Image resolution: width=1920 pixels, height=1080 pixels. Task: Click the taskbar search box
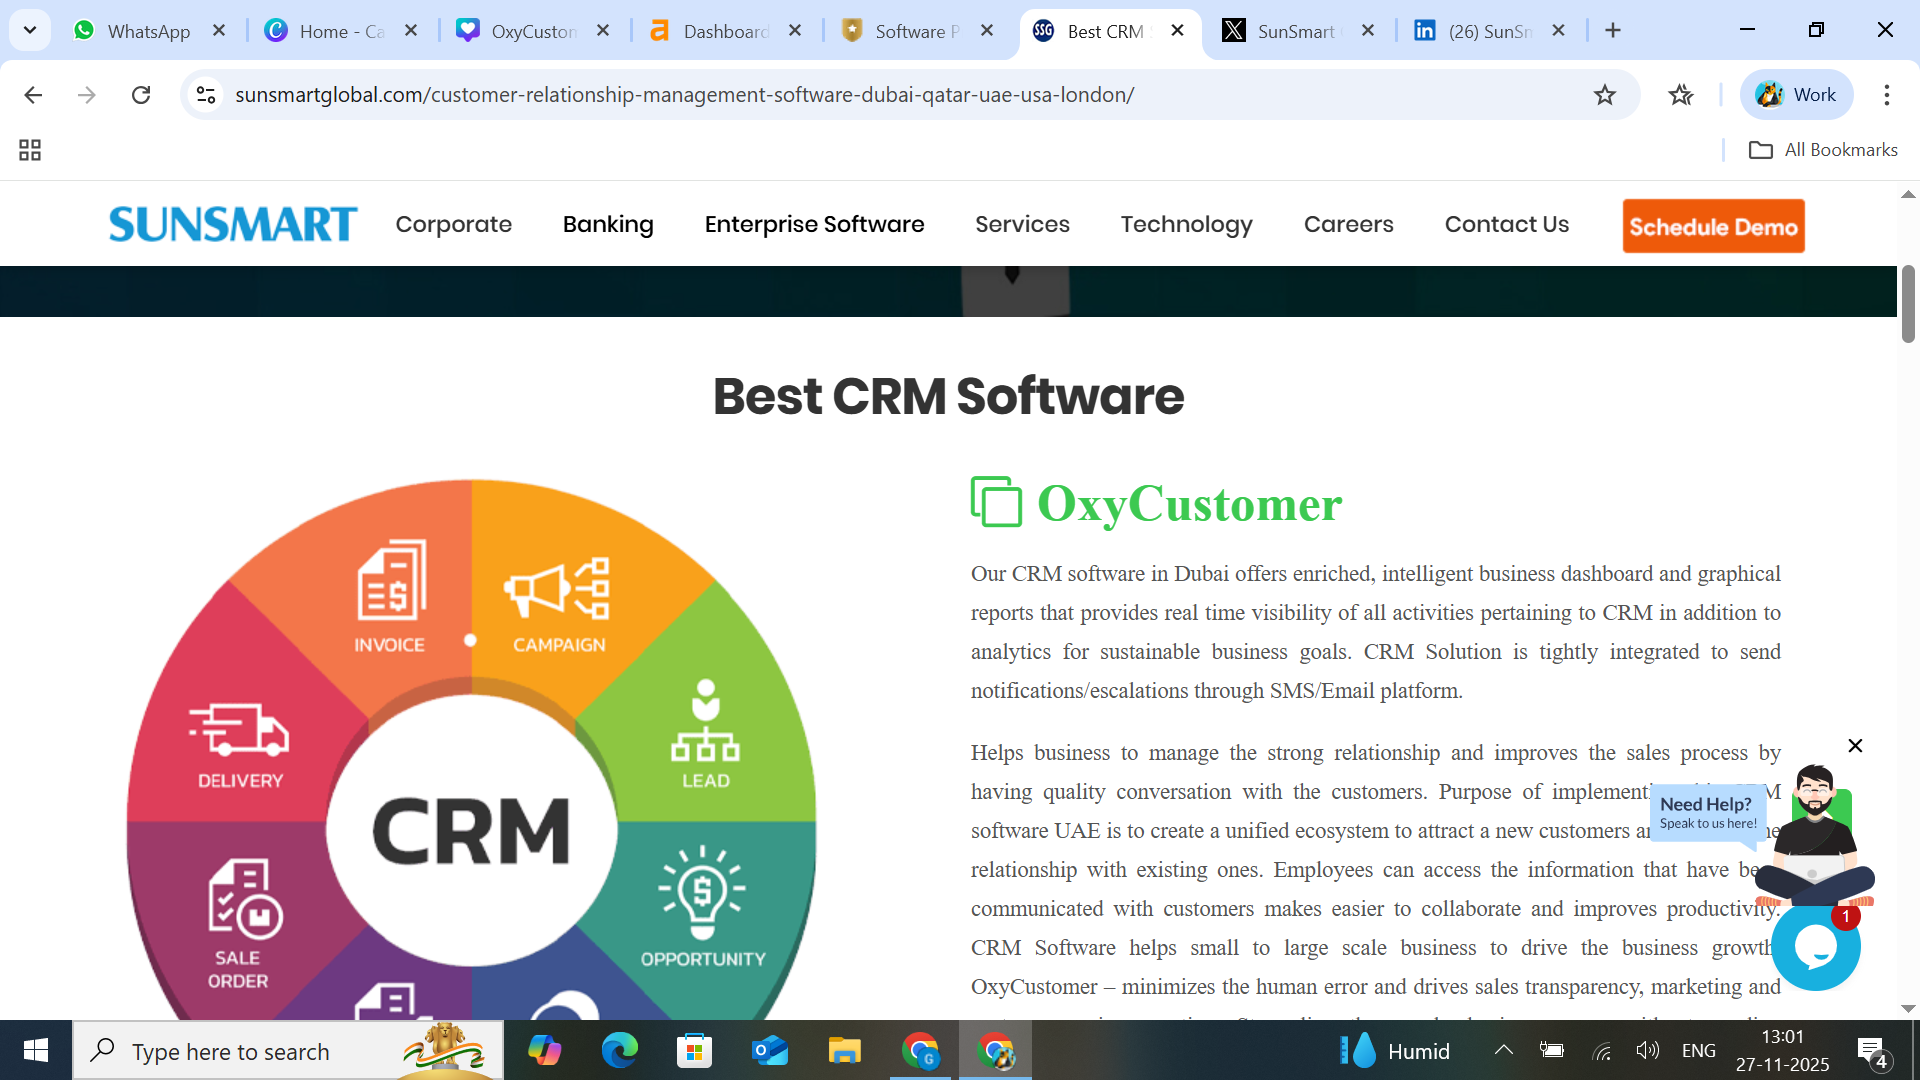pyautogui.click(x=288, y=1051)
